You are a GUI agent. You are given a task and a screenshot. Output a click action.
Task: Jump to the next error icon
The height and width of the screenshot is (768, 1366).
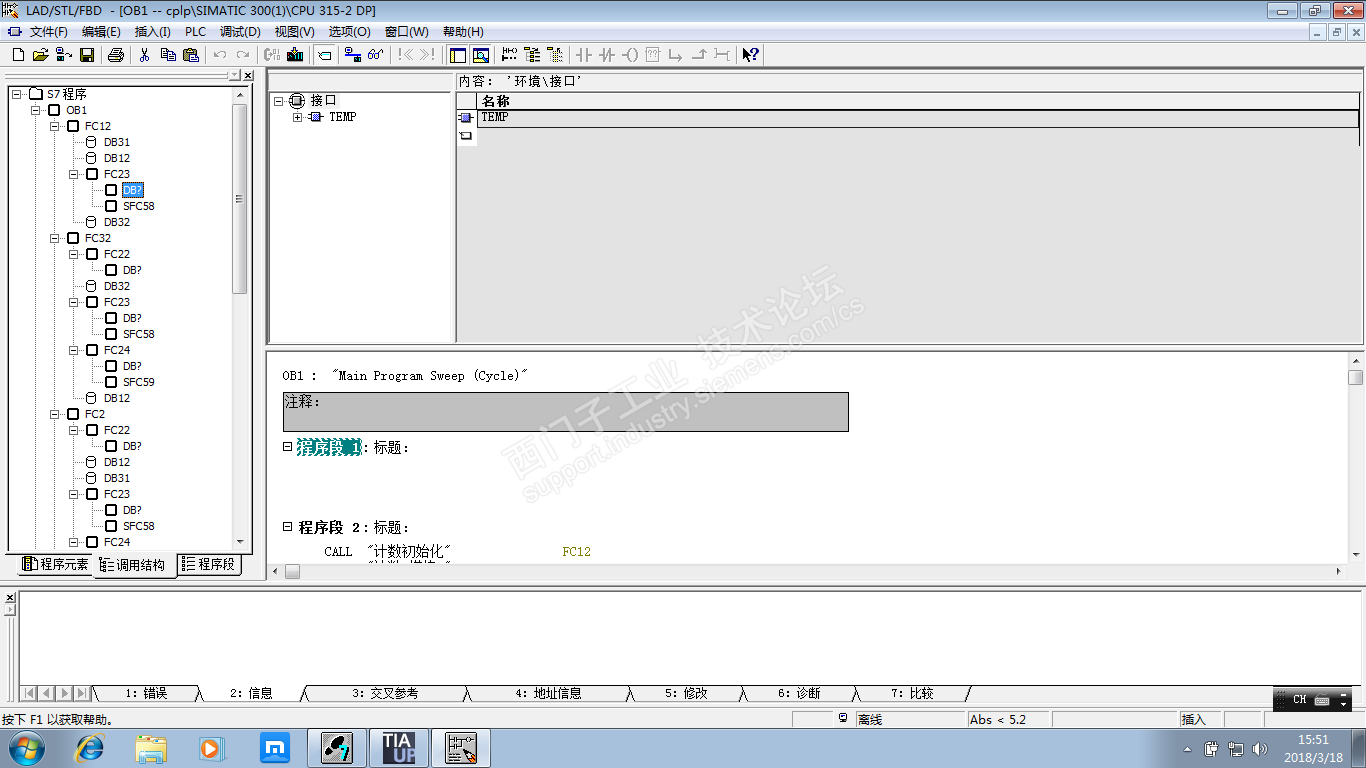point(427,55)
